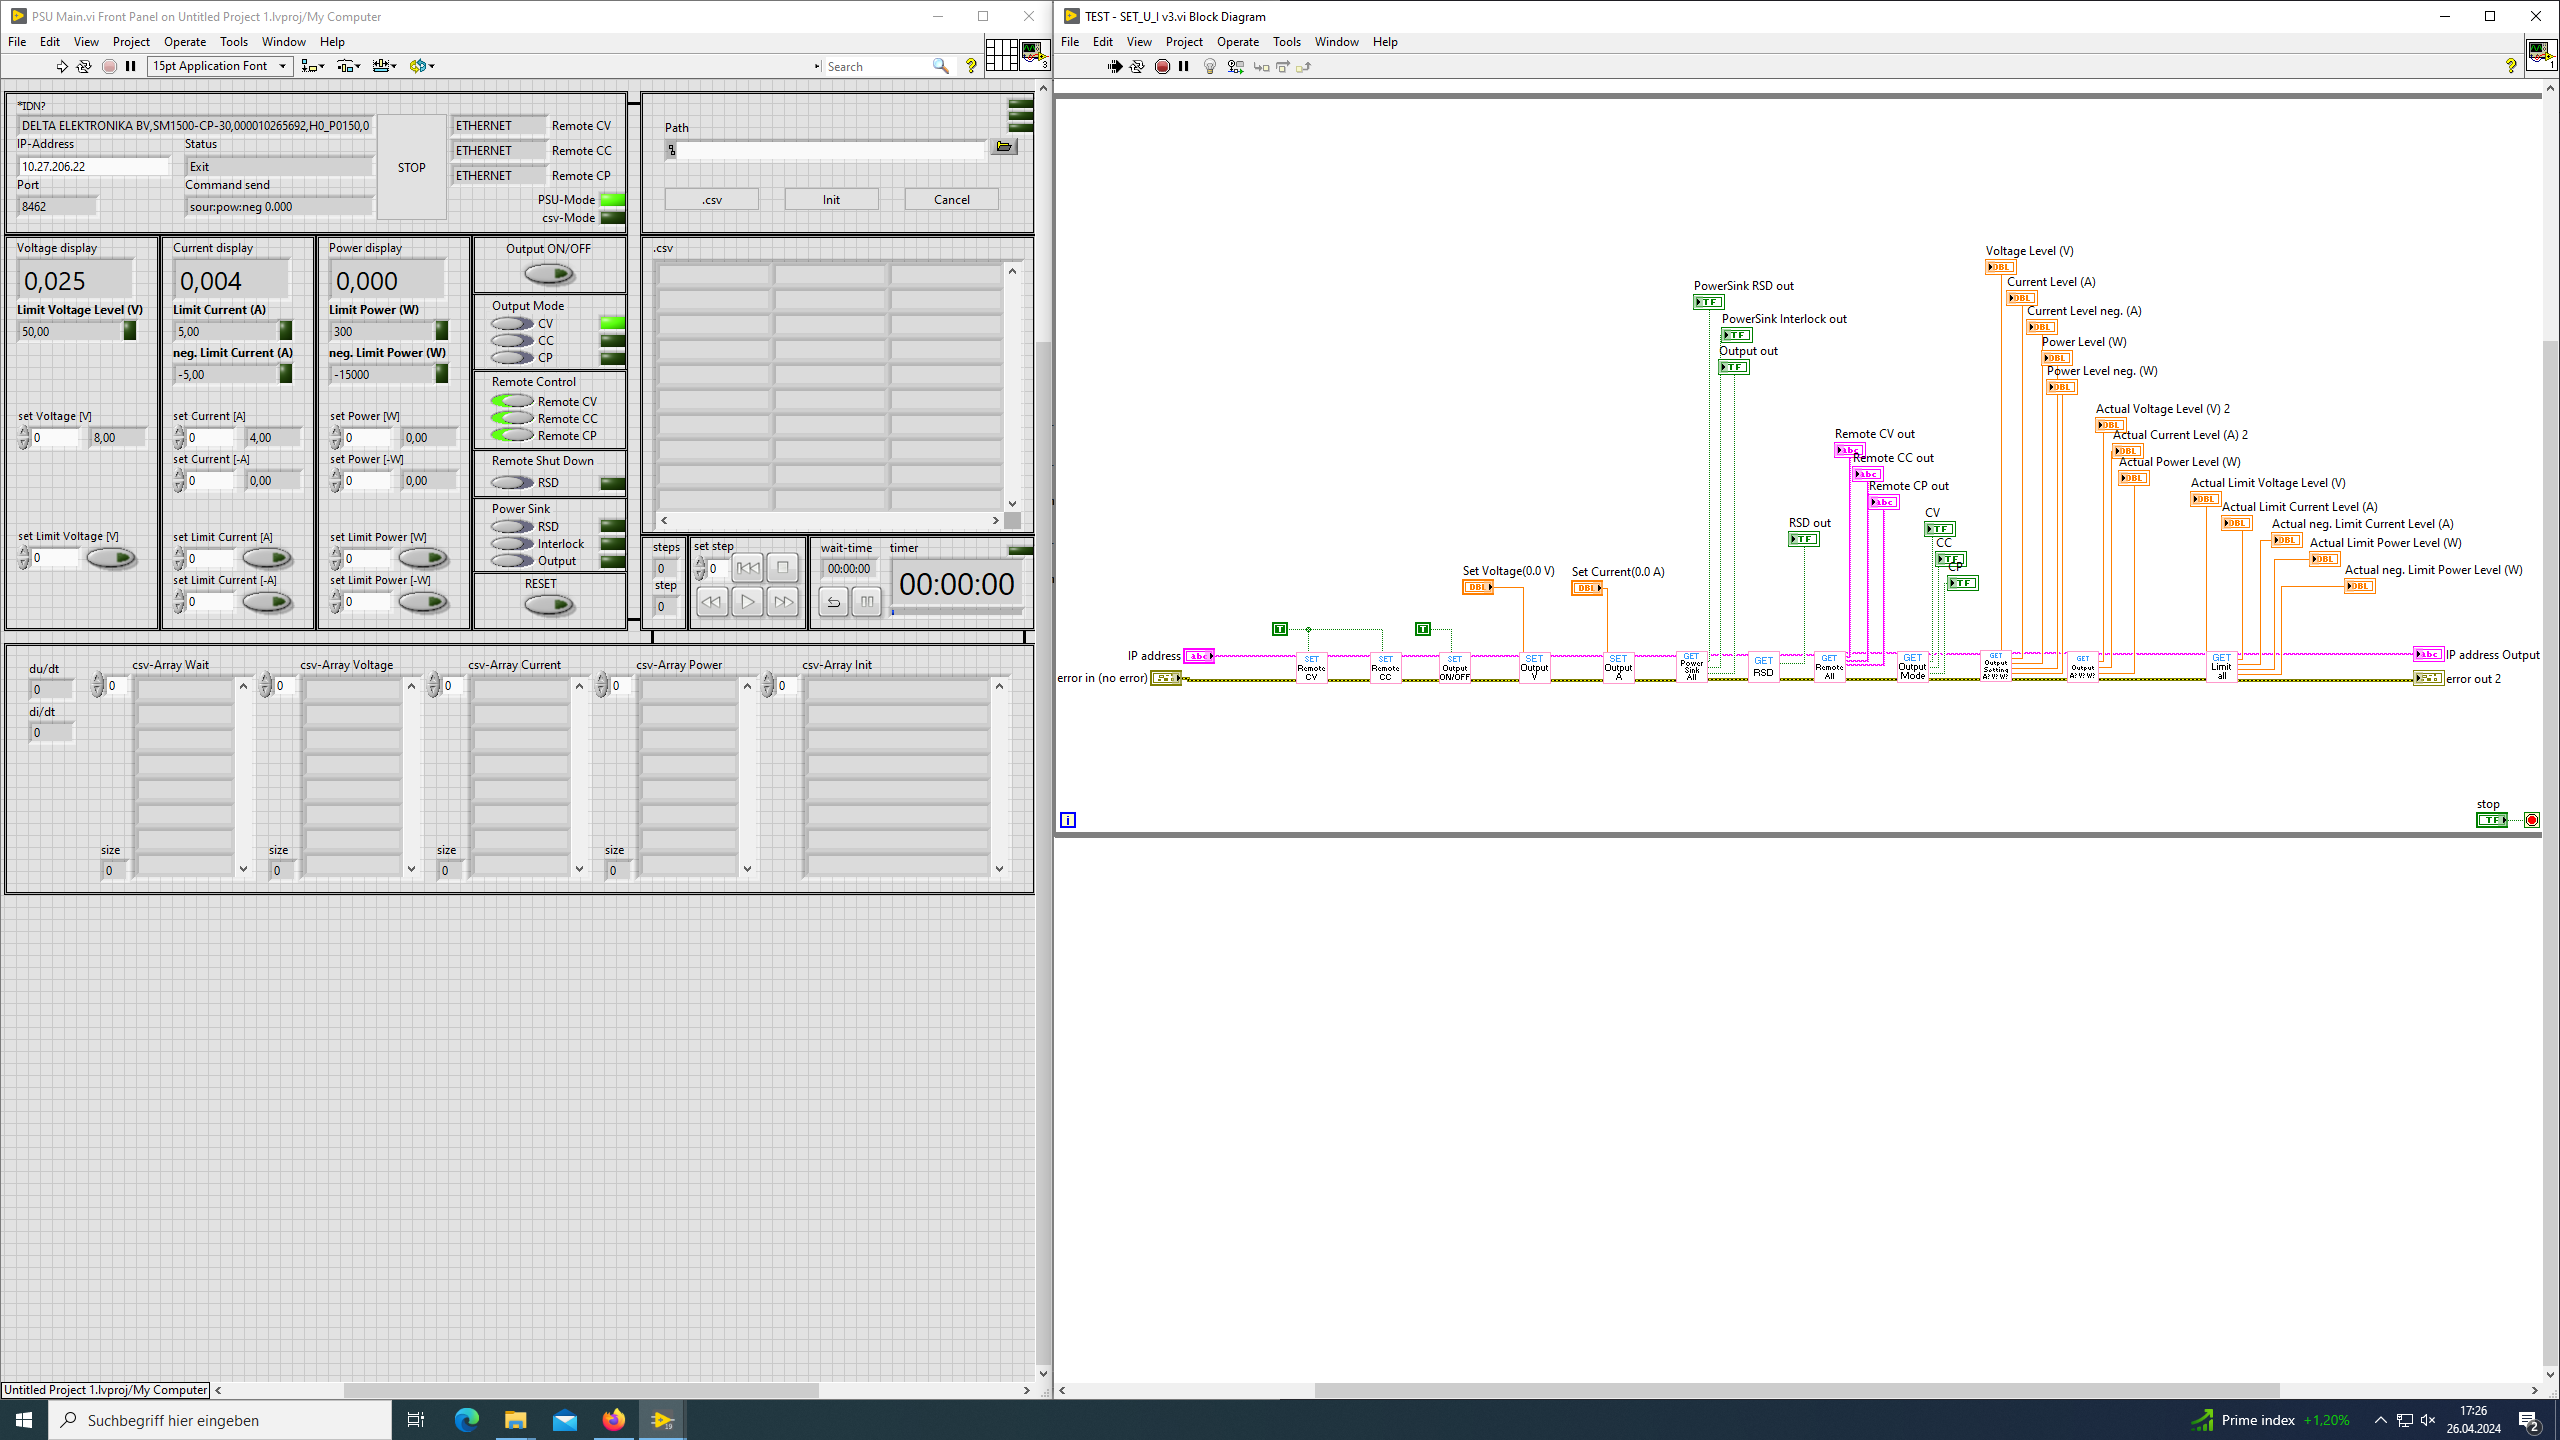This screenshot has width=2560, height=1440.
Task: Click Context Help question mark on front panel
Action: (970, 66)
